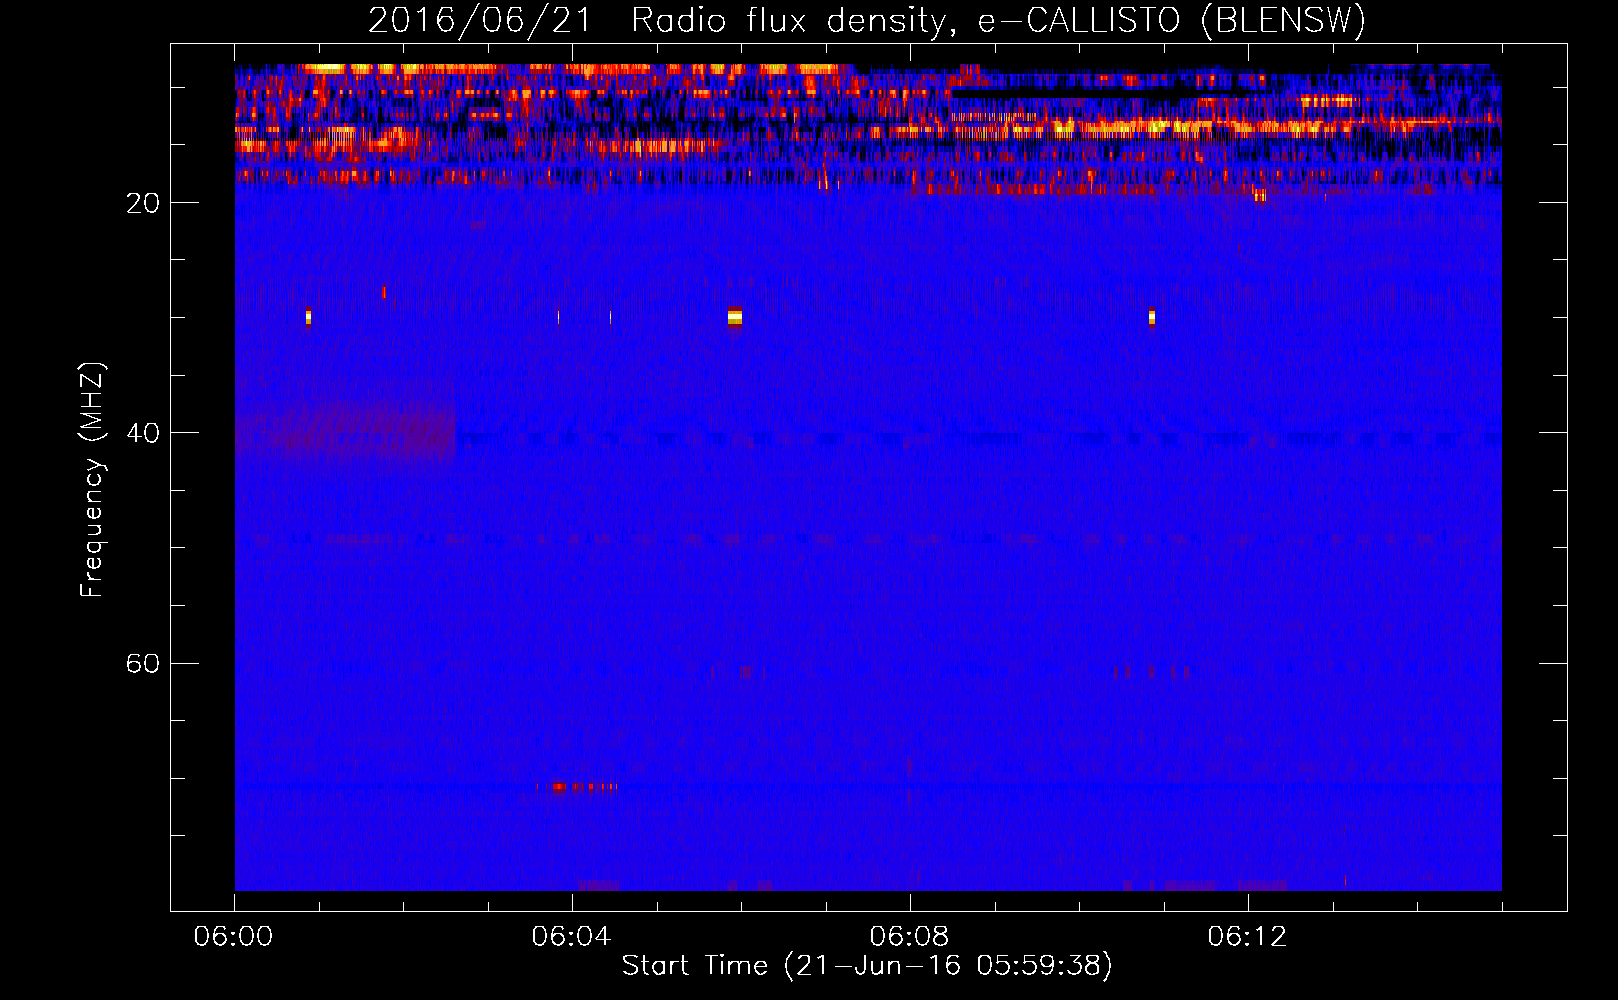Click the plot title '2016/06/21 Radio flux density'

pos(866,20)
